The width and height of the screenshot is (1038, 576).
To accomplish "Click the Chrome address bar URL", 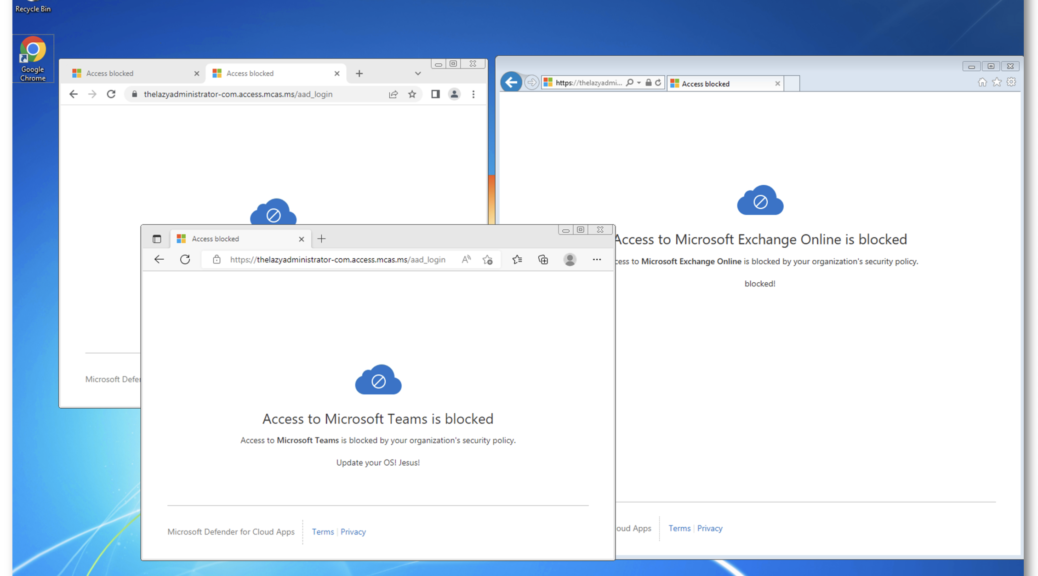I will click(x=238, y=94).
